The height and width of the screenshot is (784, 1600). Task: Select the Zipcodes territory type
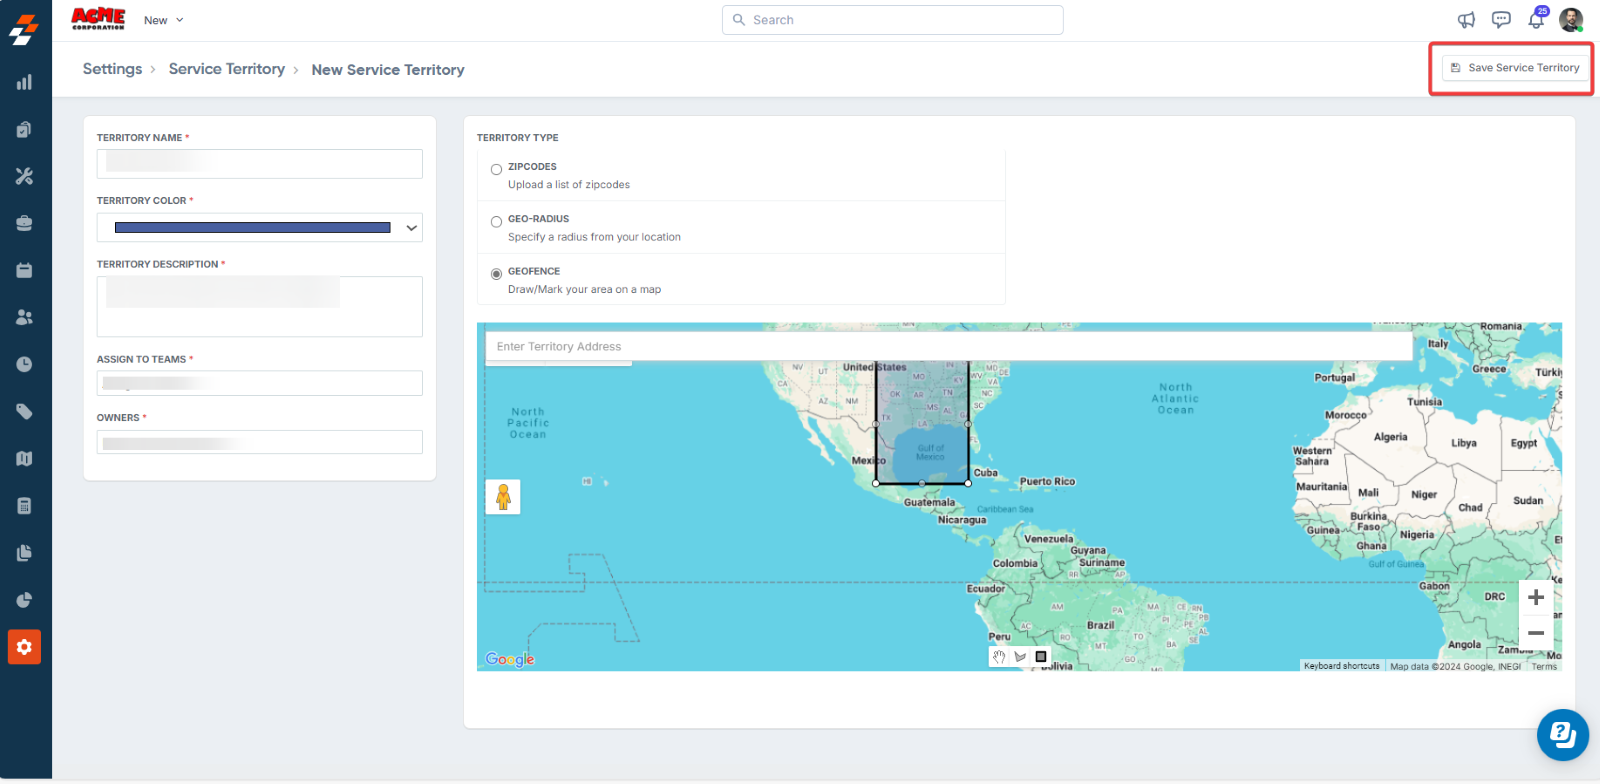496,170
